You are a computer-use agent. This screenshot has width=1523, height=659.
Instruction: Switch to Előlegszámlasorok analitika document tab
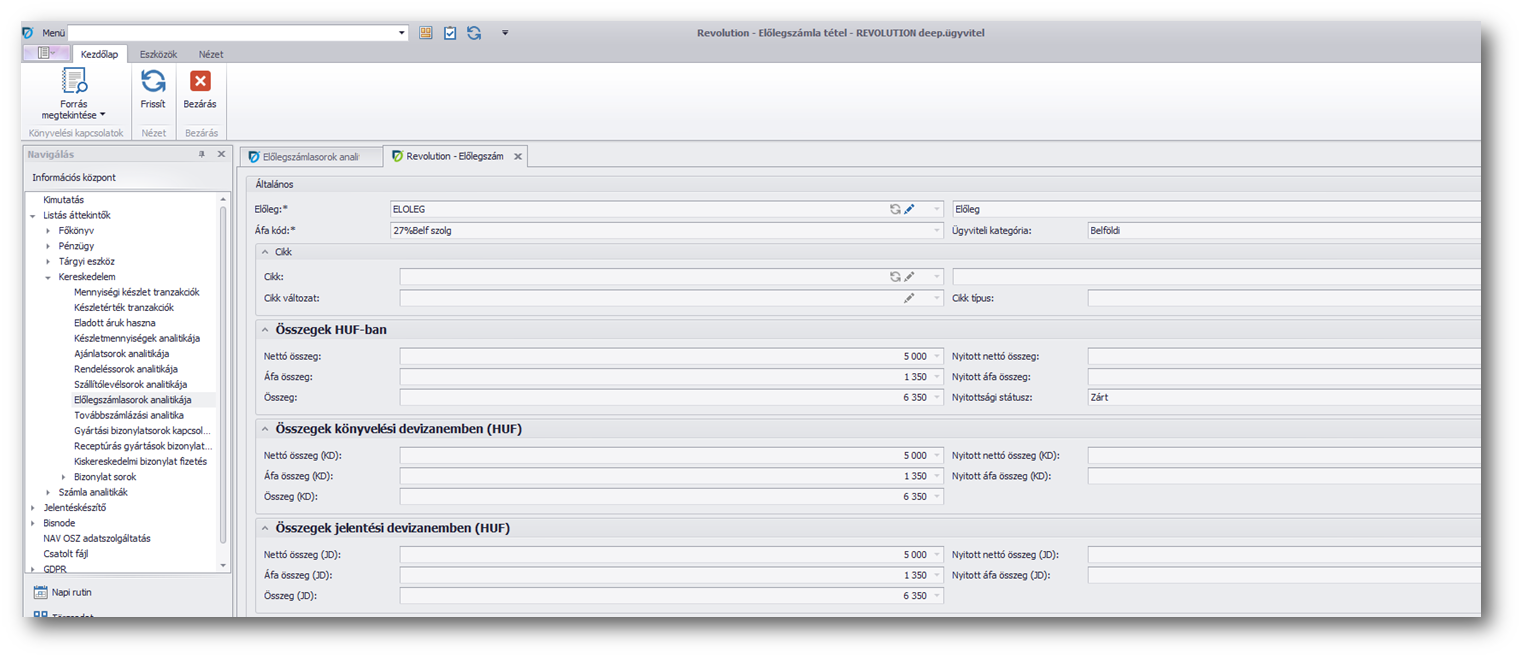click(x=309, y=157)
